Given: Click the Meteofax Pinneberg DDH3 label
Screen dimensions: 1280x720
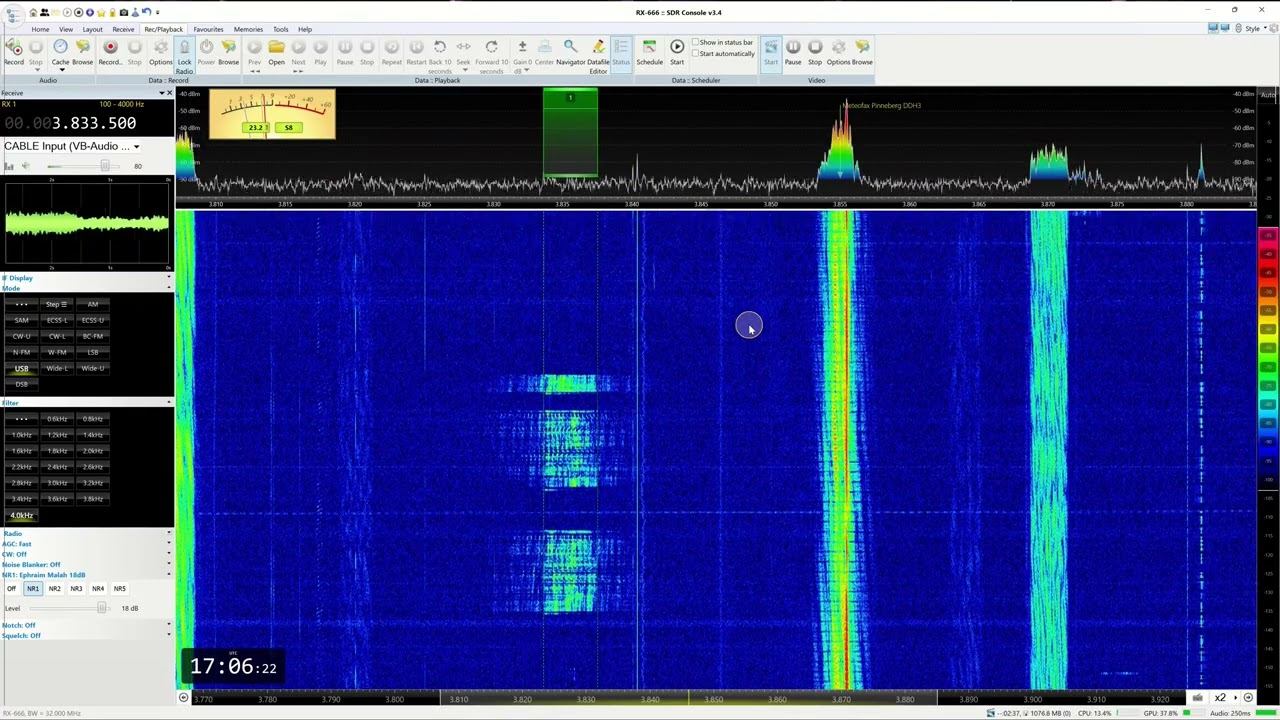Looking at the screenshot, I should (x=883, y=105).
